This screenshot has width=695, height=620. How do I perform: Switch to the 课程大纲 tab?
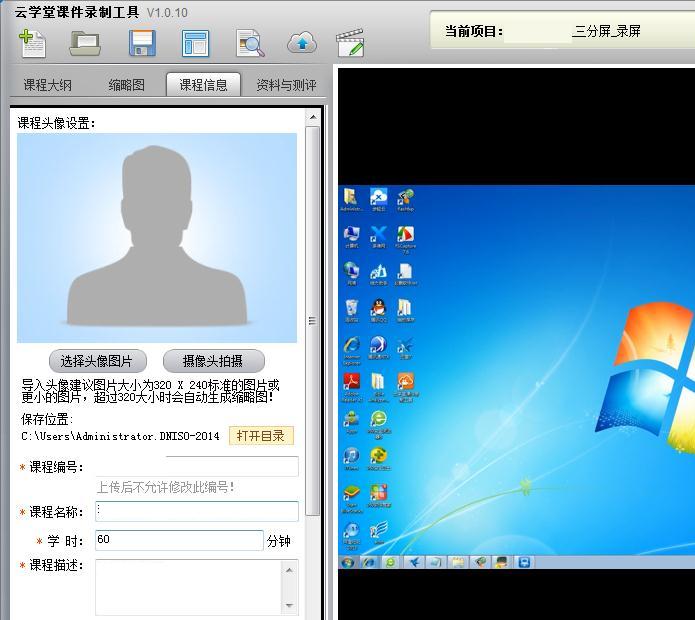point(47,85)
